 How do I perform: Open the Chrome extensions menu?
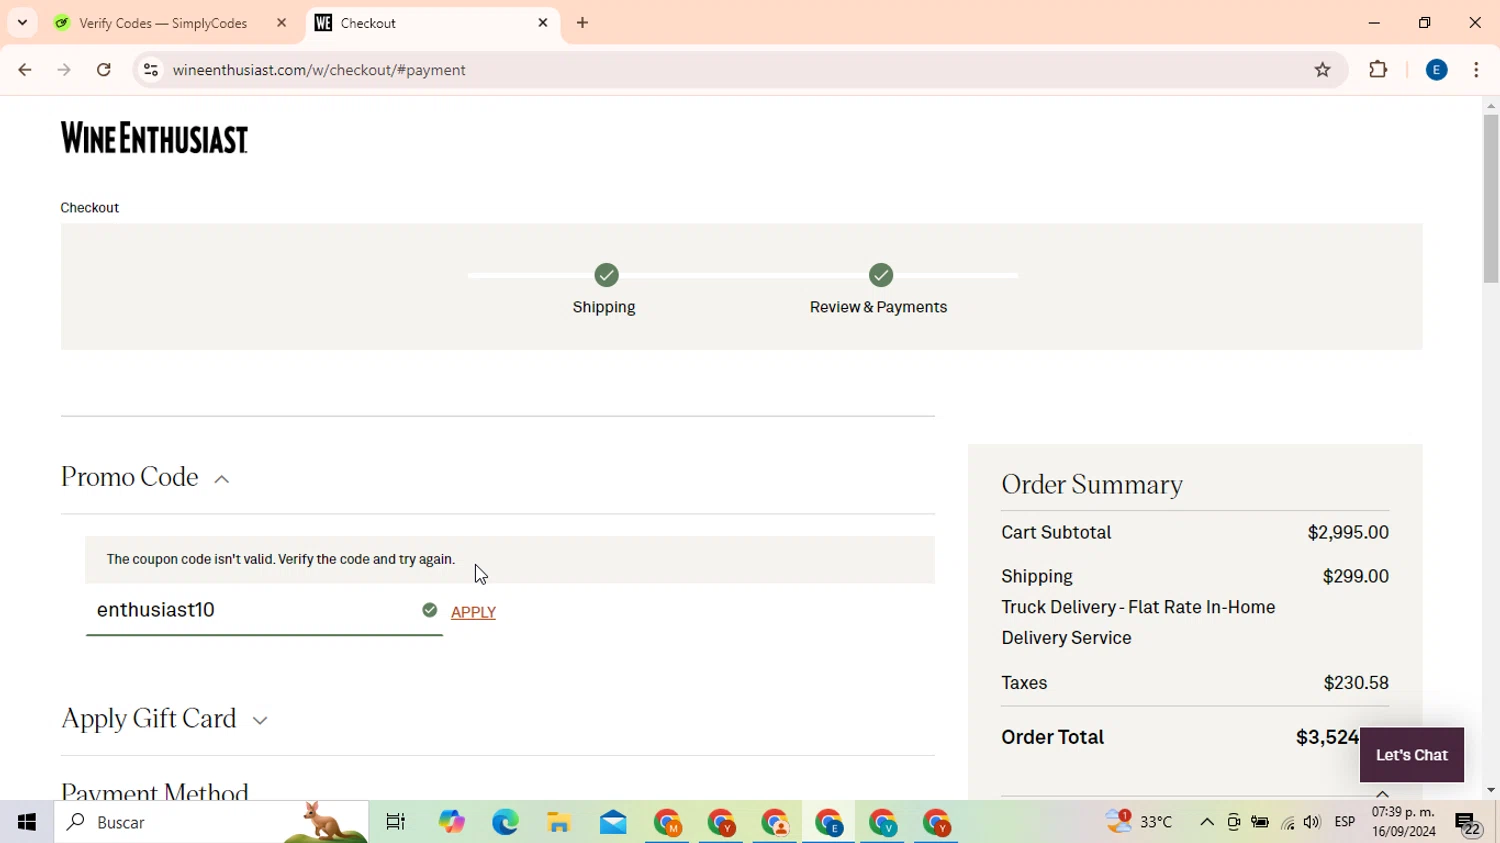[1378, 70]
